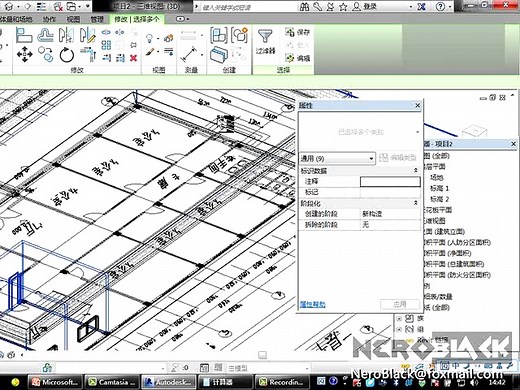
Task: Open the Recordin... taskbar button
Action: [x=282, y=382]
